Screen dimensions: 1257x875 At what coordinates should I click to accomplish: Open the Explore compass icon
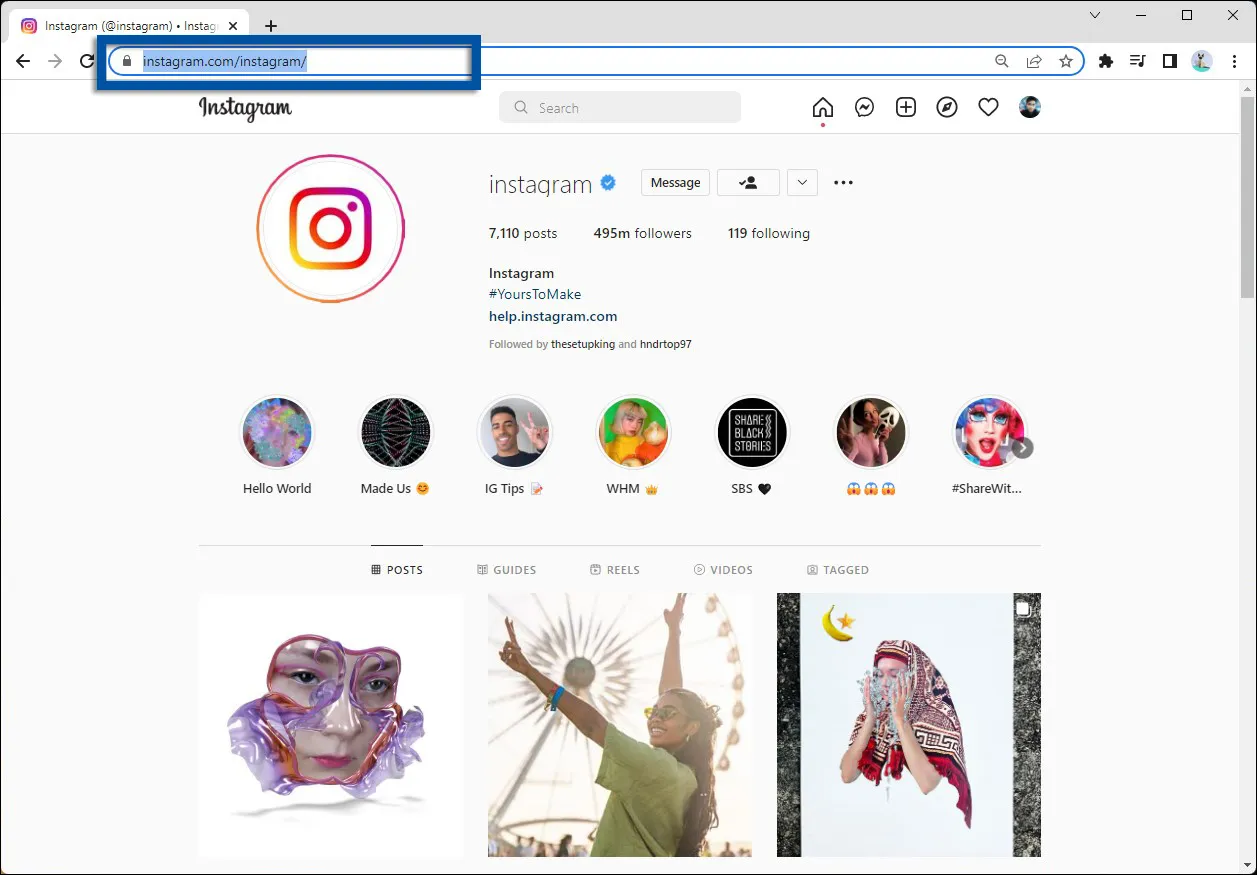click(x=947, y=107)
